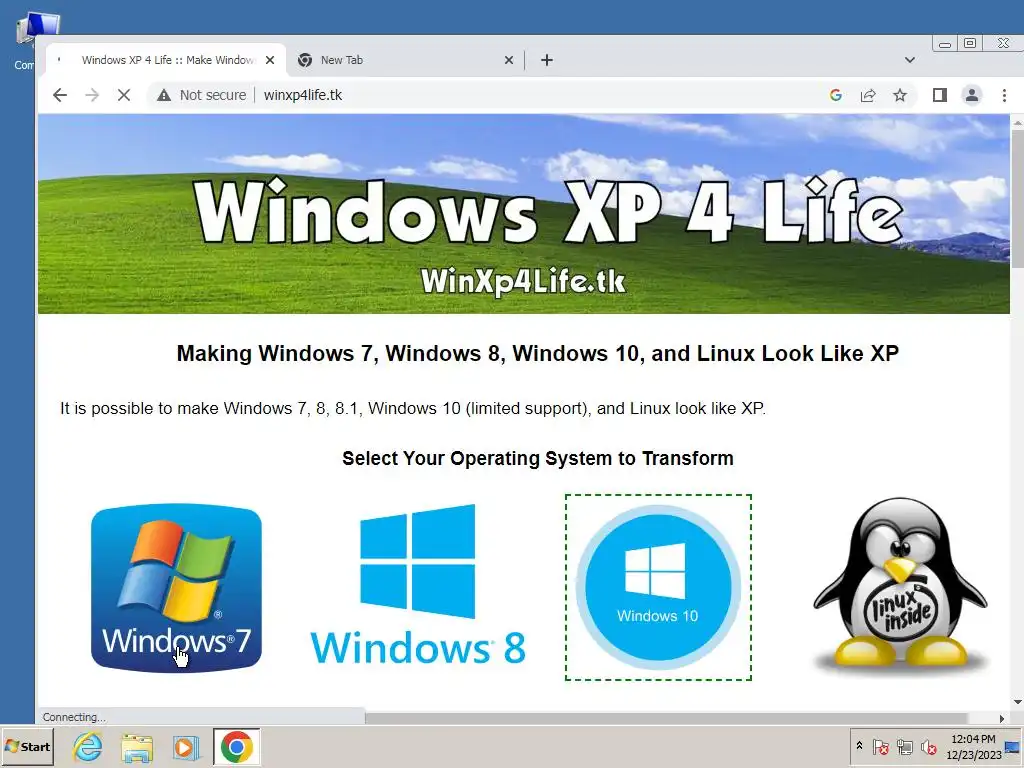Click the scrollbar up arrow
The width and height of the screenshot is (1024, 768).
1017,123
